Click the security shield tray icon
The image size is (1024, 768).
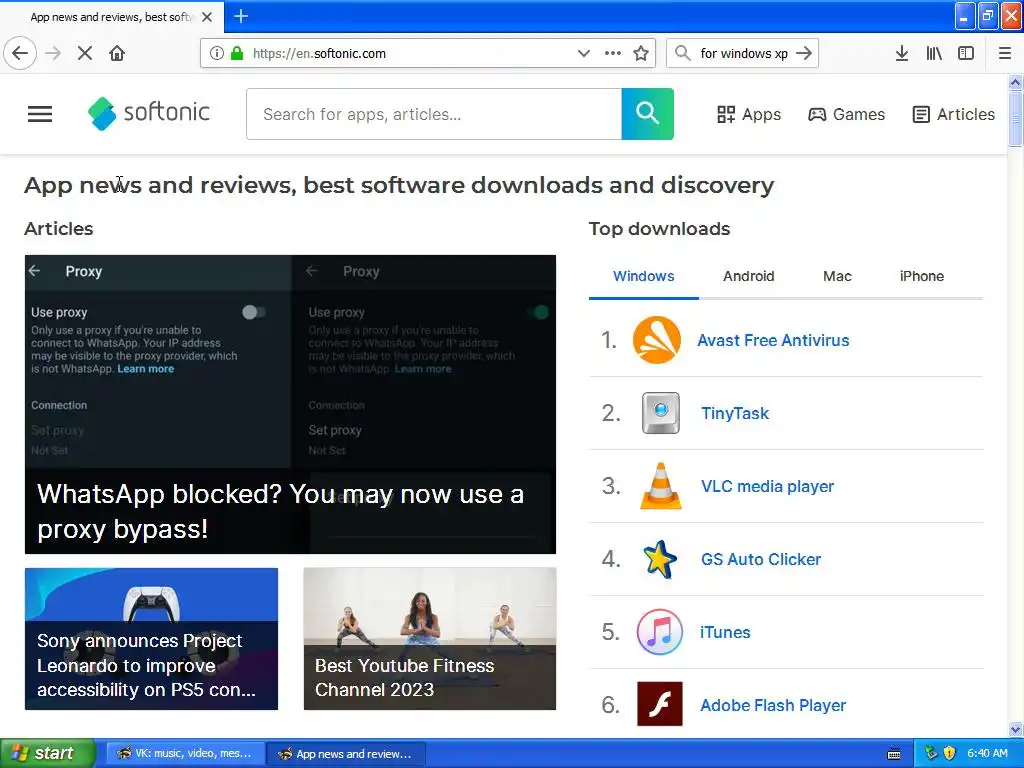[950, 754]
